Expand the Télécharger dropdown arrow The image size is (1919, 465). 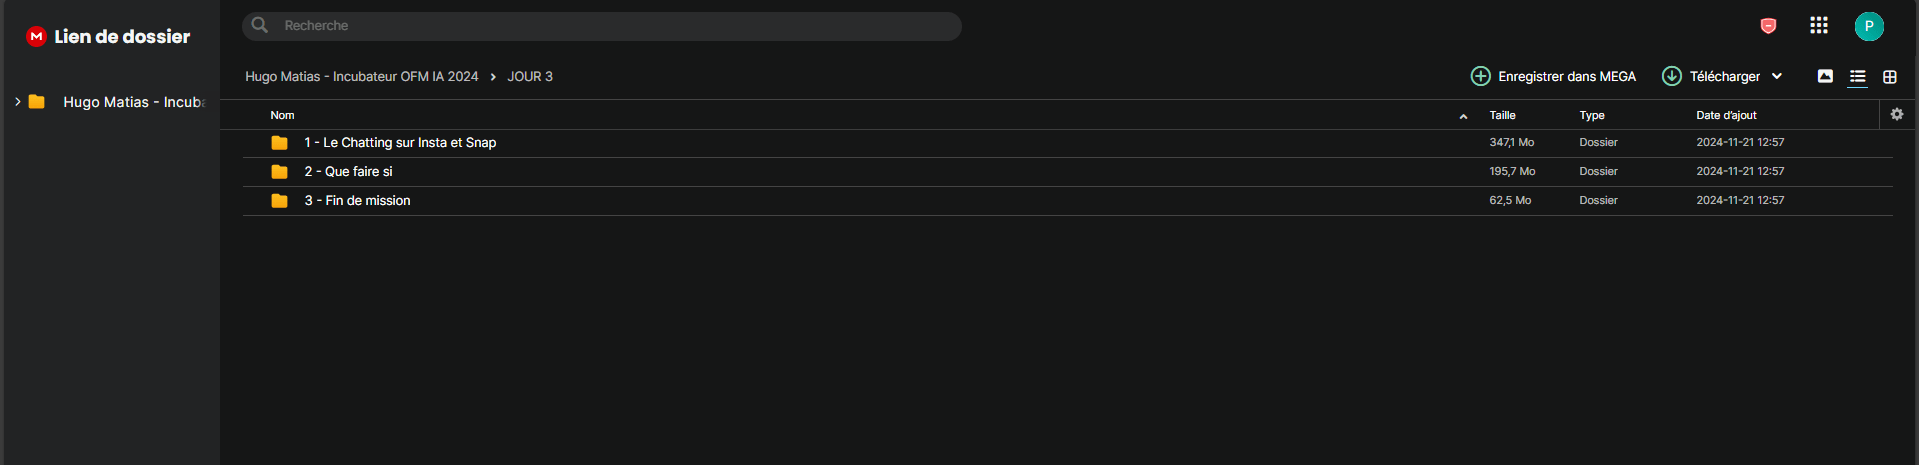(1777, 76)
